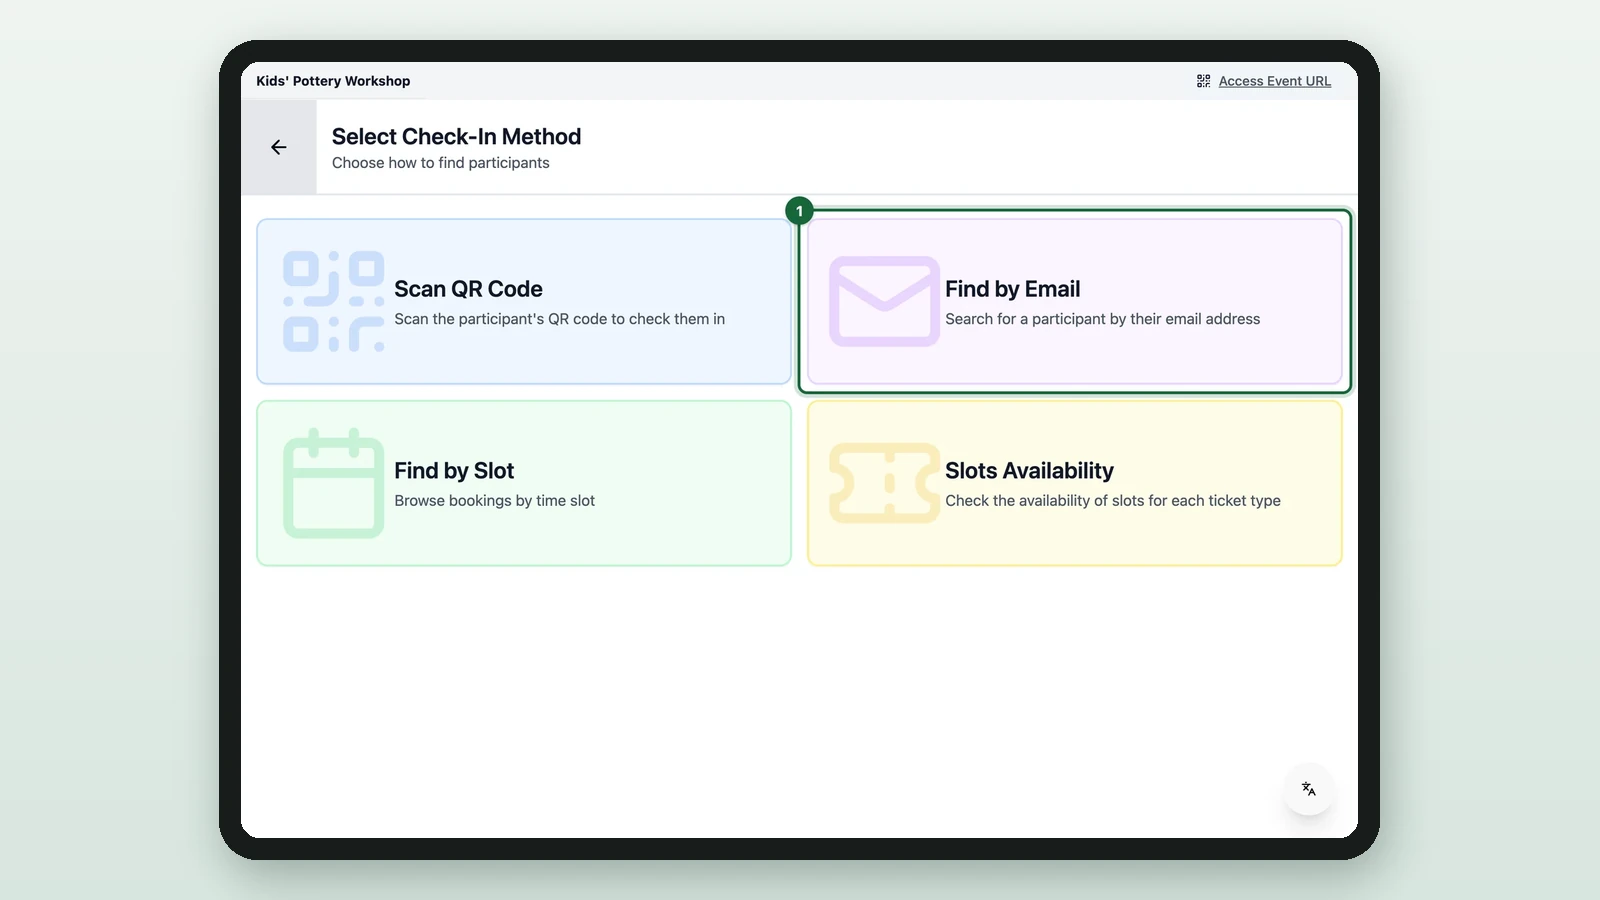Image resolution: width=1600 pixels, height=900 pixels.
Task: Open the Access Event URL link
Action: (x=1274, y=81)
